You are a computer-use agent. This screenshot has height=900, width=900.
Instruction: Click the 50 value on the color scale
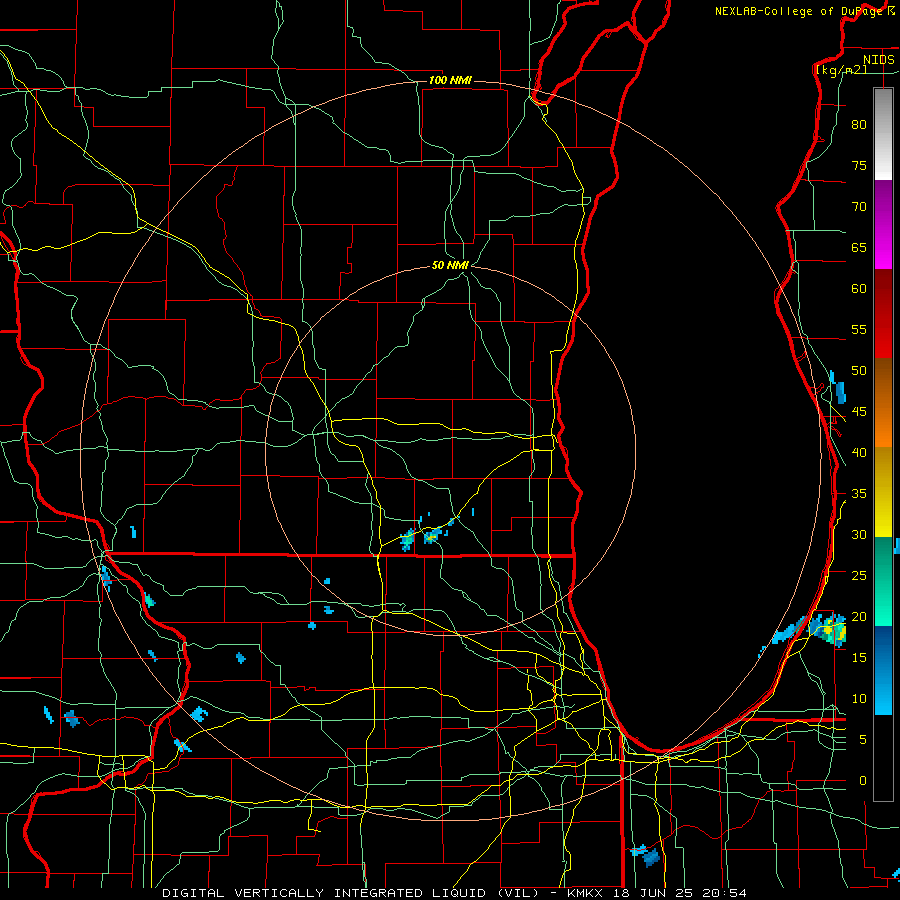coord(859,371)
